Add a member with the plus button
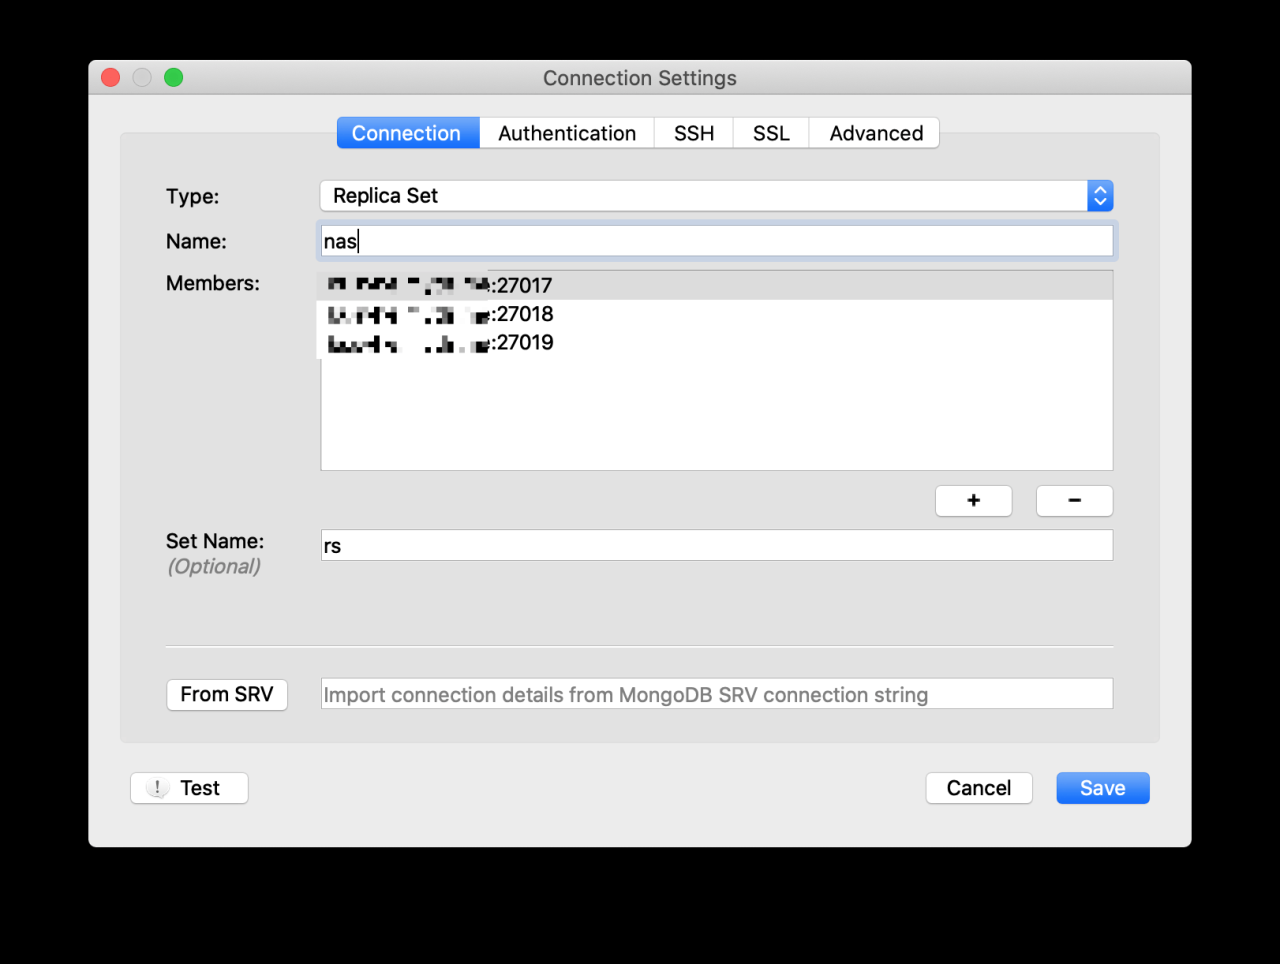This screenshot has width=1280, height=964. tap(973, 501)
